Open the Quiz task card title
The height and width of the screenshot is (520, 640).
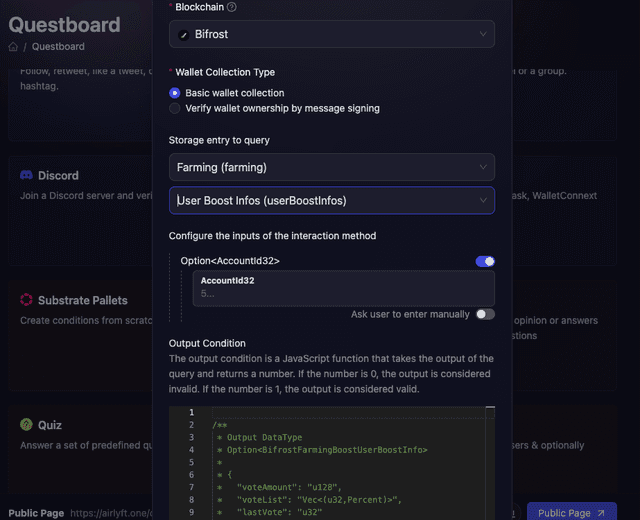(x=49, y=425)
